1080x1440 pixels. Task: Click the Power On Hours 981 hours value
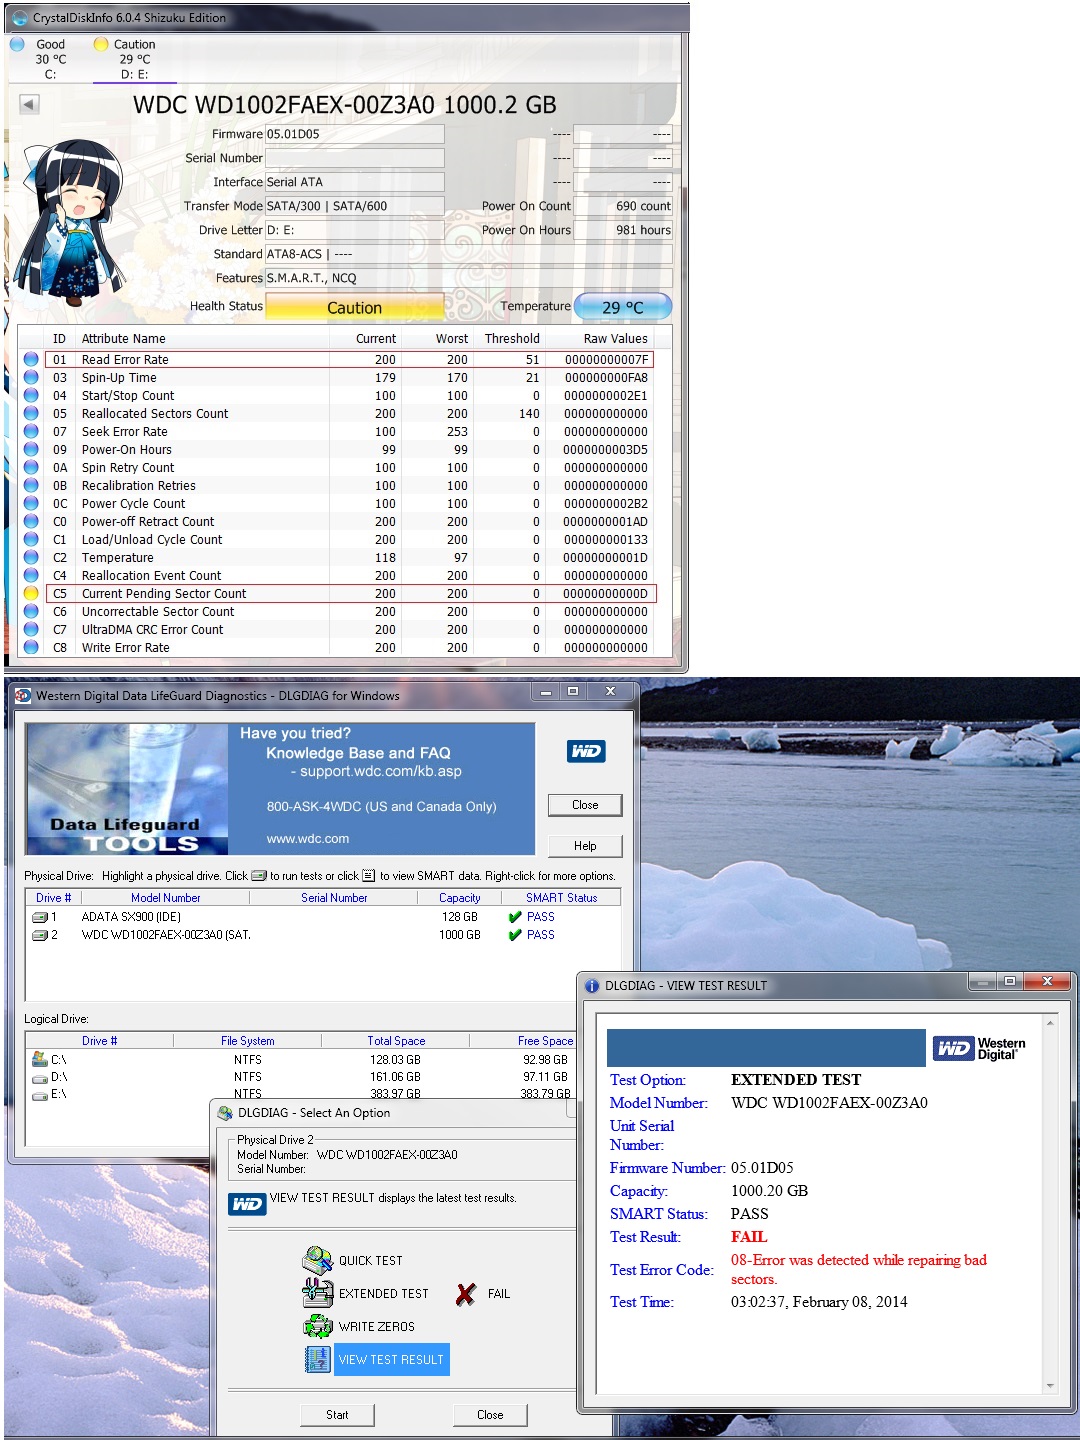coord(624,230)
